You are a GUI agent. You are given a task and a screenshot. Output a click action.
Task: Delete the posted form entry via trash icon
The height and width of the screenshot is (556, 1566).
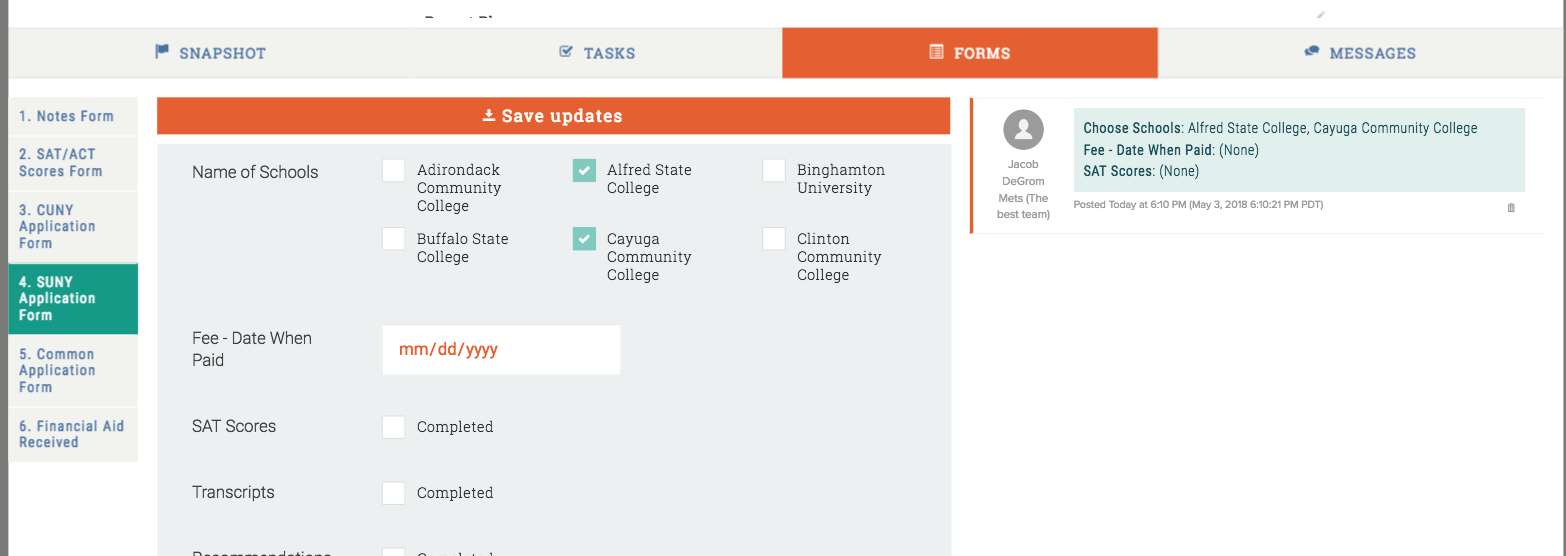(1510, 208)
